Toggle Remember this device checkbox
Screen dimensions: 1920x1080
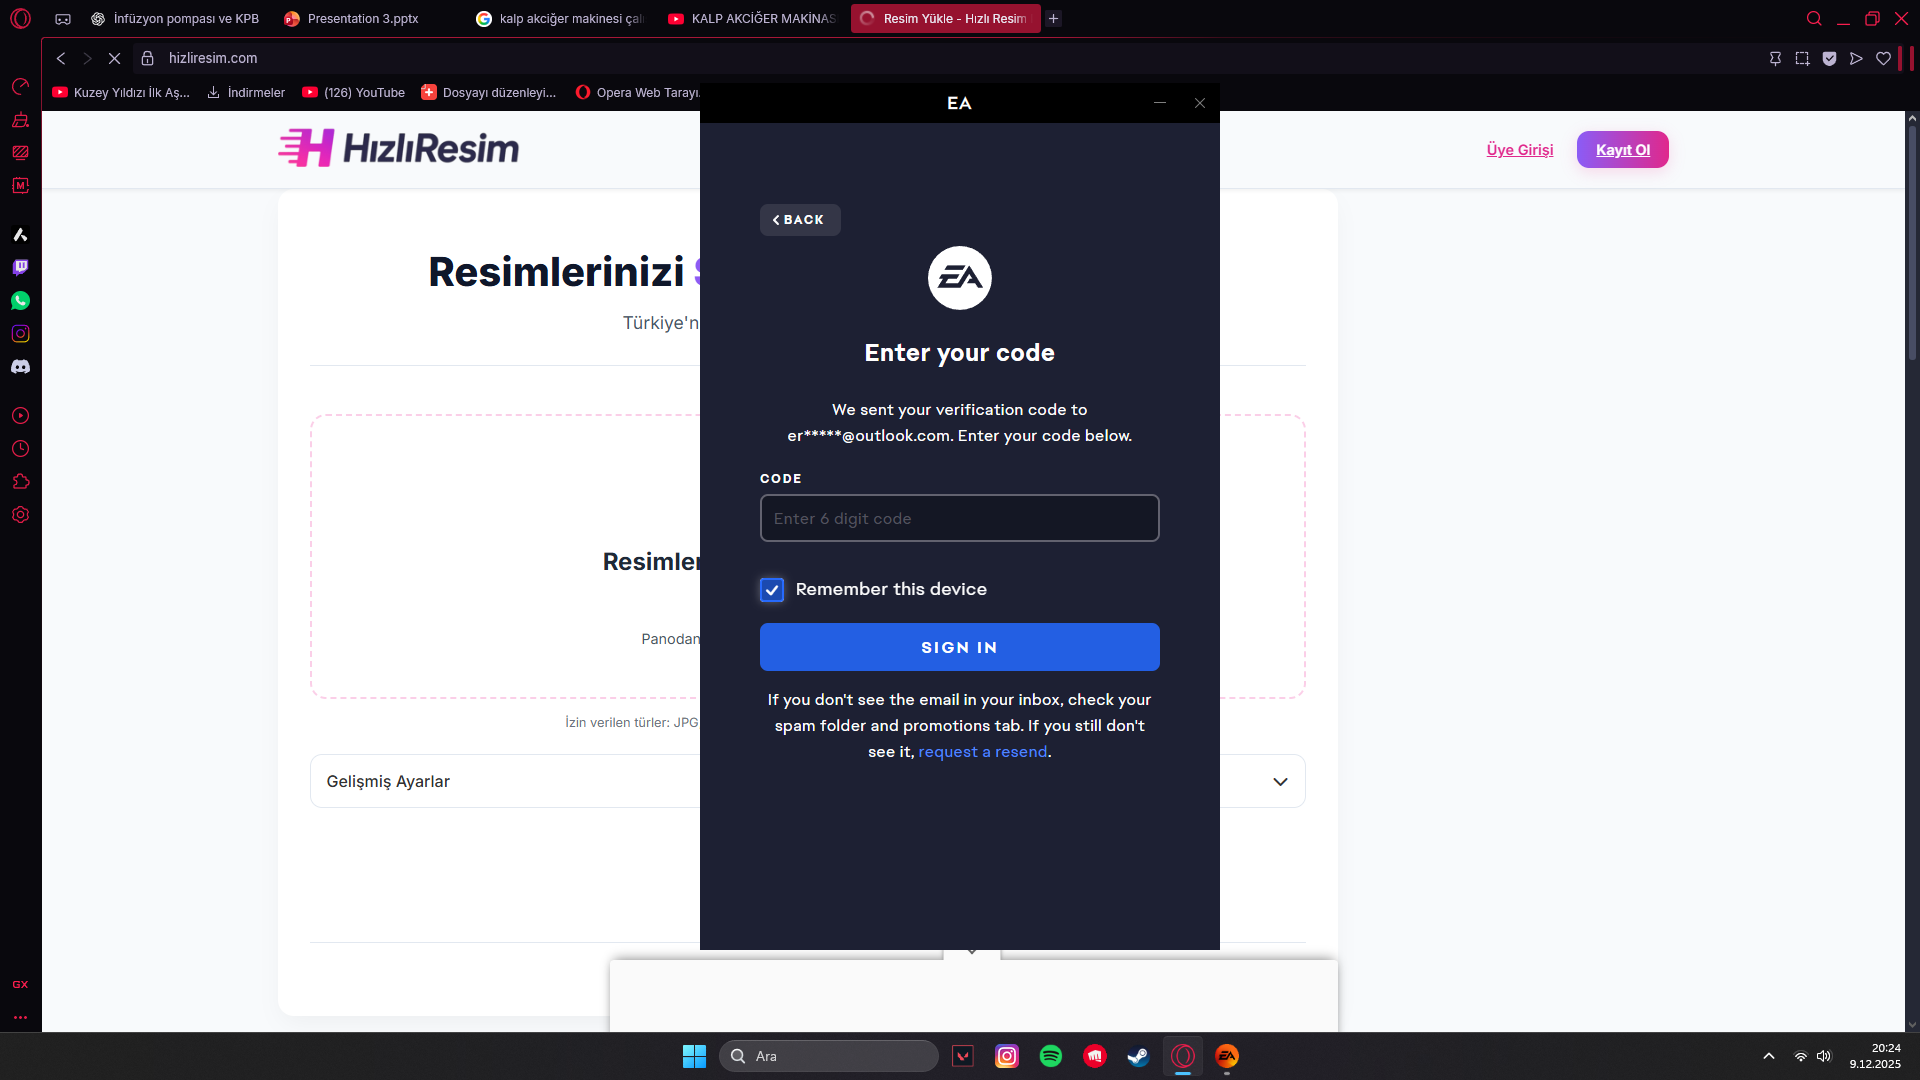pos(772,590)
